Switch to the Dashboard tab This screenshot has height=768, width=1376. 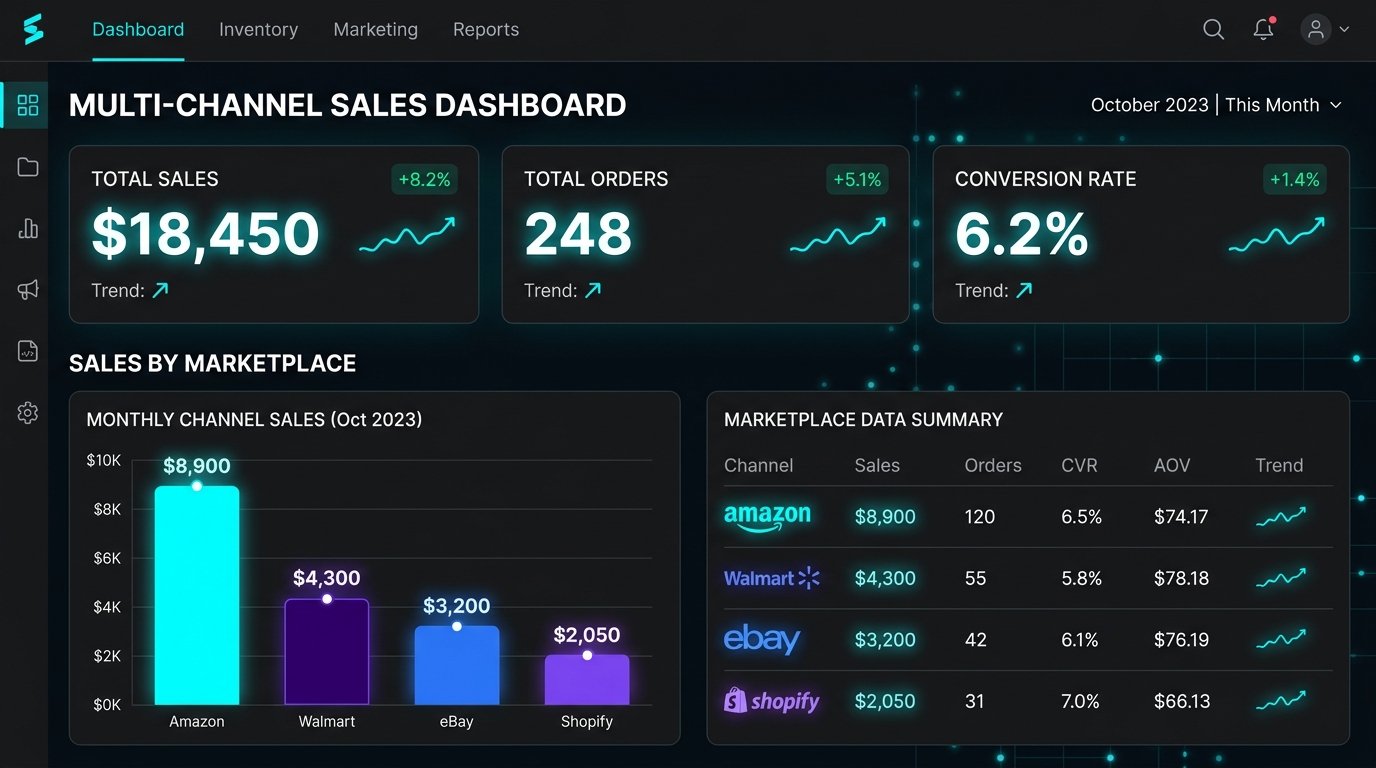pyautogui.click(x=138, y=30)
